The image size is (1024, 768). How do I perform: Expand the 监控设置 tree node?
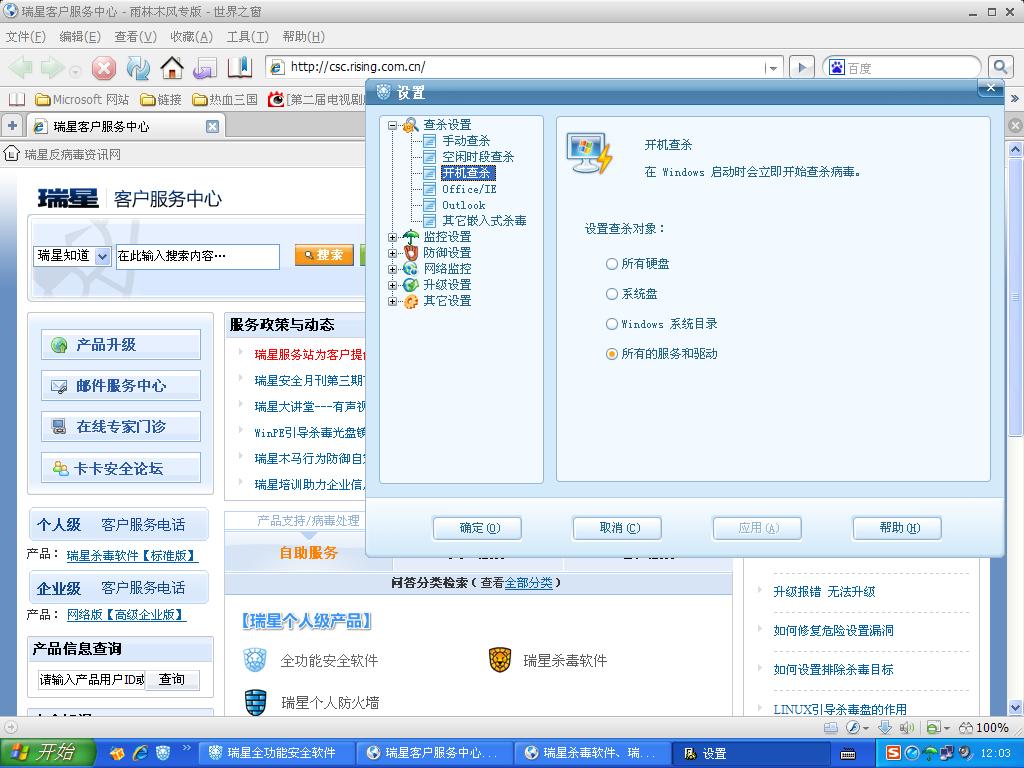tap(392, 237)
